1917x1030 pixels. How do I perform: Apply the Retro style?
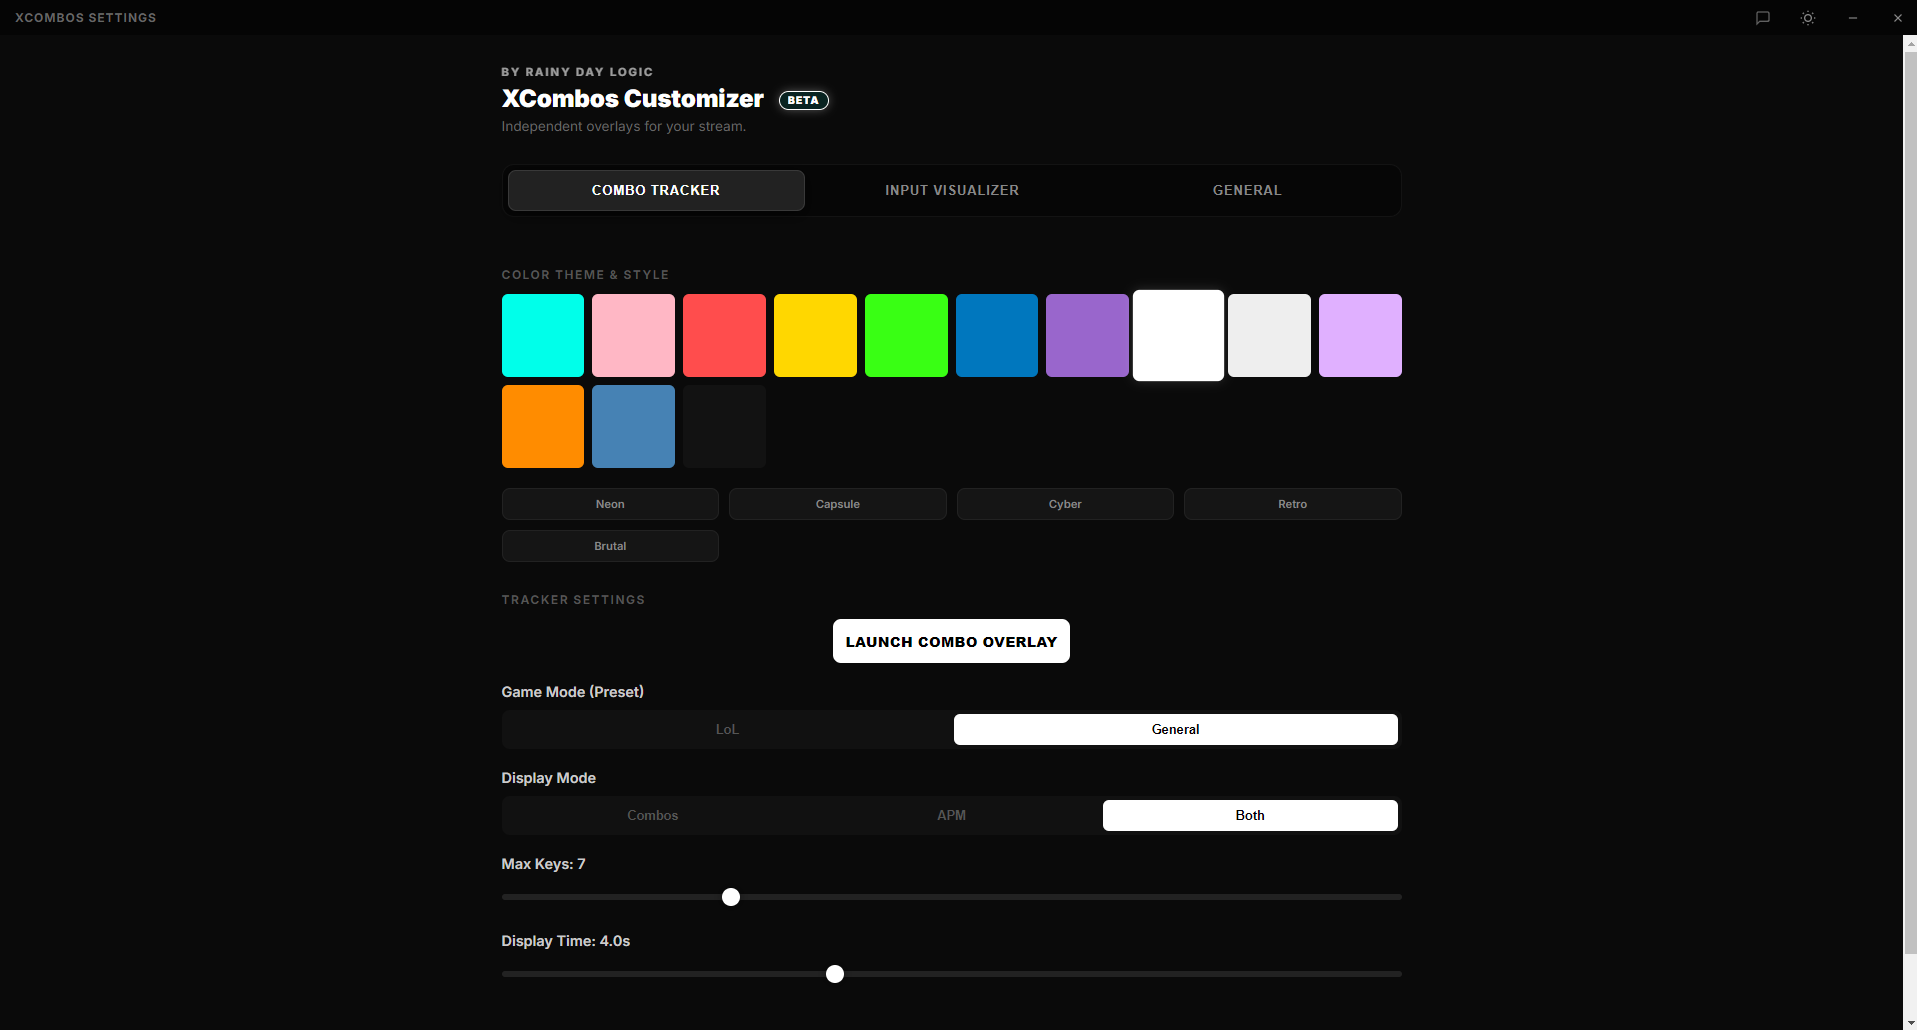(x=1291, y=503)
